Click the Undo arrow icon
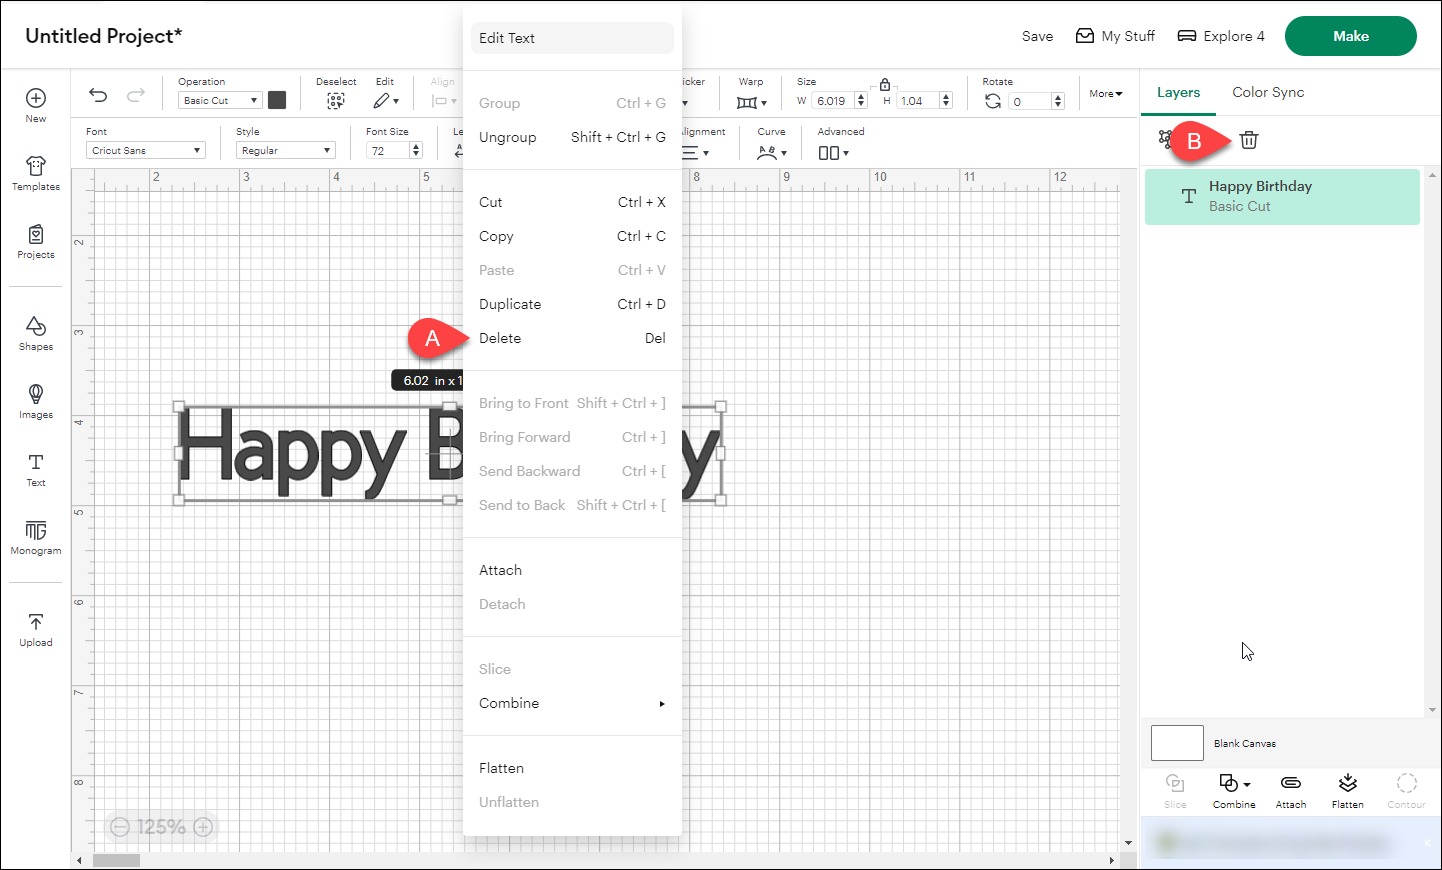 (x=98, y=95)
